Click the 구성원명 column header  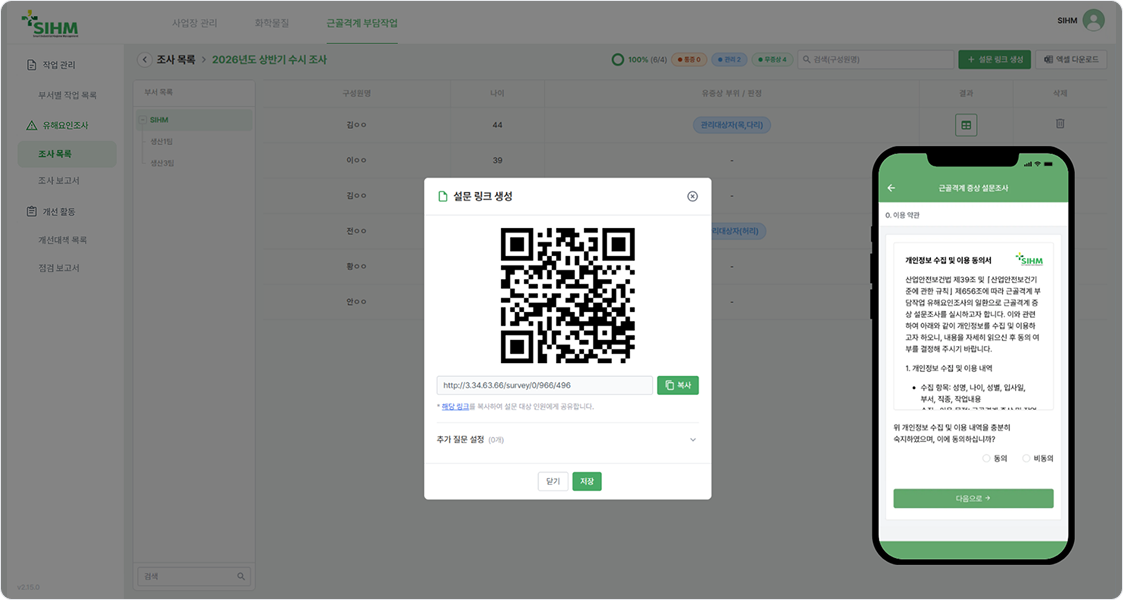(x=356, y=94)
